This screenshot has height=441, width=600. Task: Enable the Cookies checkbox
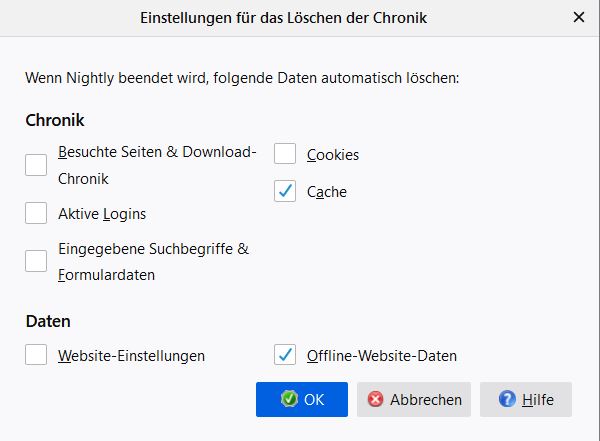(286, 154)
